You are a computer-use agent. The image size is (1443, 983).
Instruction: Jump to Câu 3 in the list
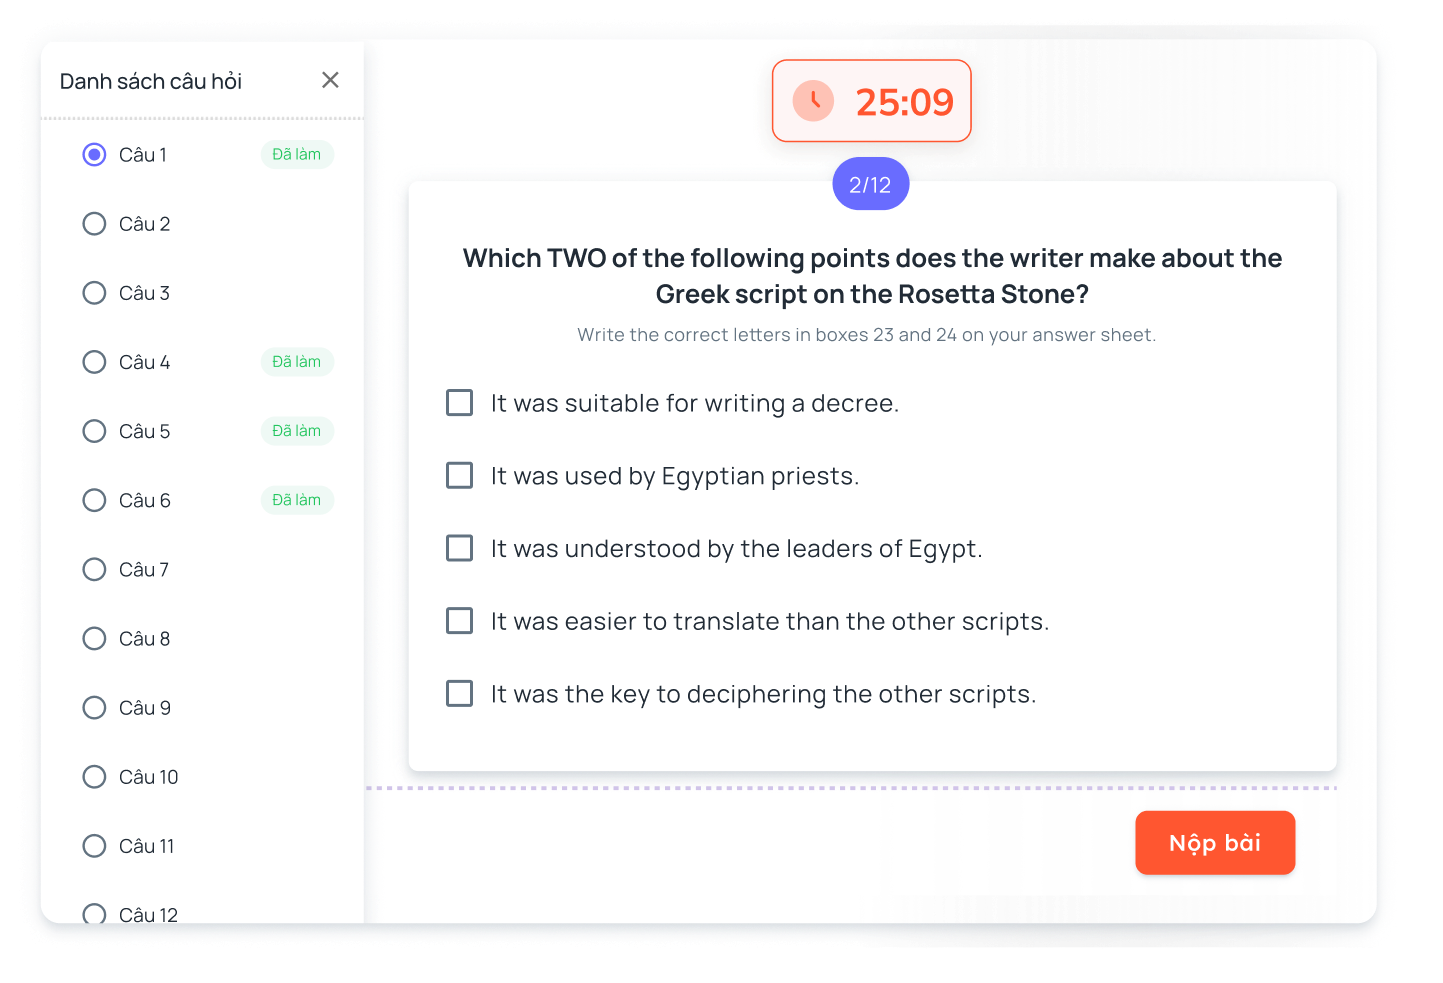(x=94, y=293)
